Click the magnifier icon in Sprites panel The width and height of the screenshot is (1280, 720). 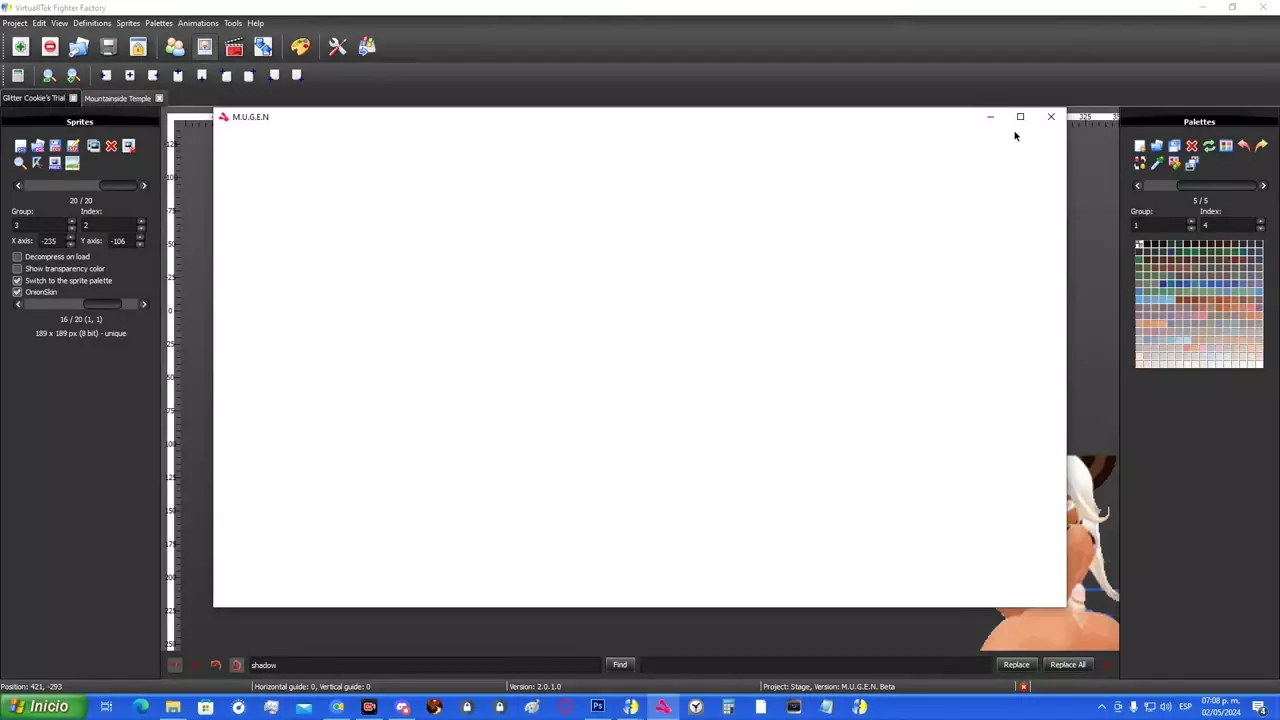pos(20,163)
